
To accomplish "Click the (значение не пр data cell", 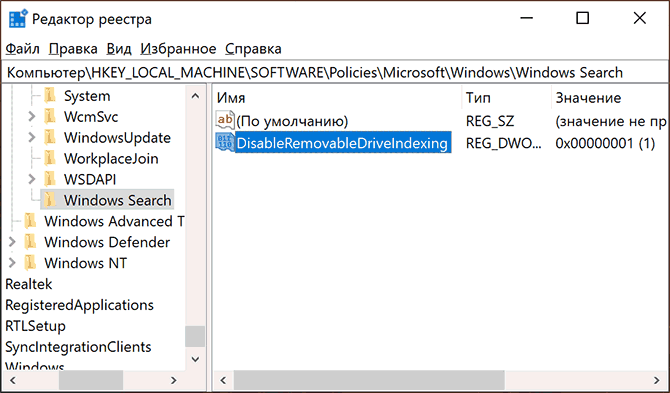I will pyautogui.click(x=611, y=121).
